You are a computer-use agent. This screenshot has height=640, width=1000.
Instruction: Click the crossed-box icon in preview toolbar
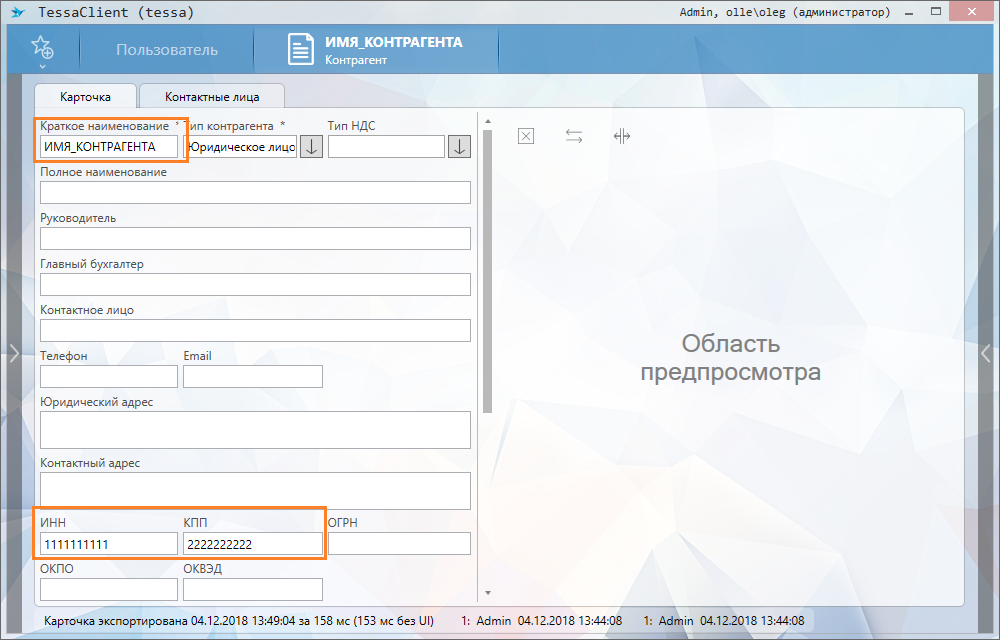click(x=526, y=136)
